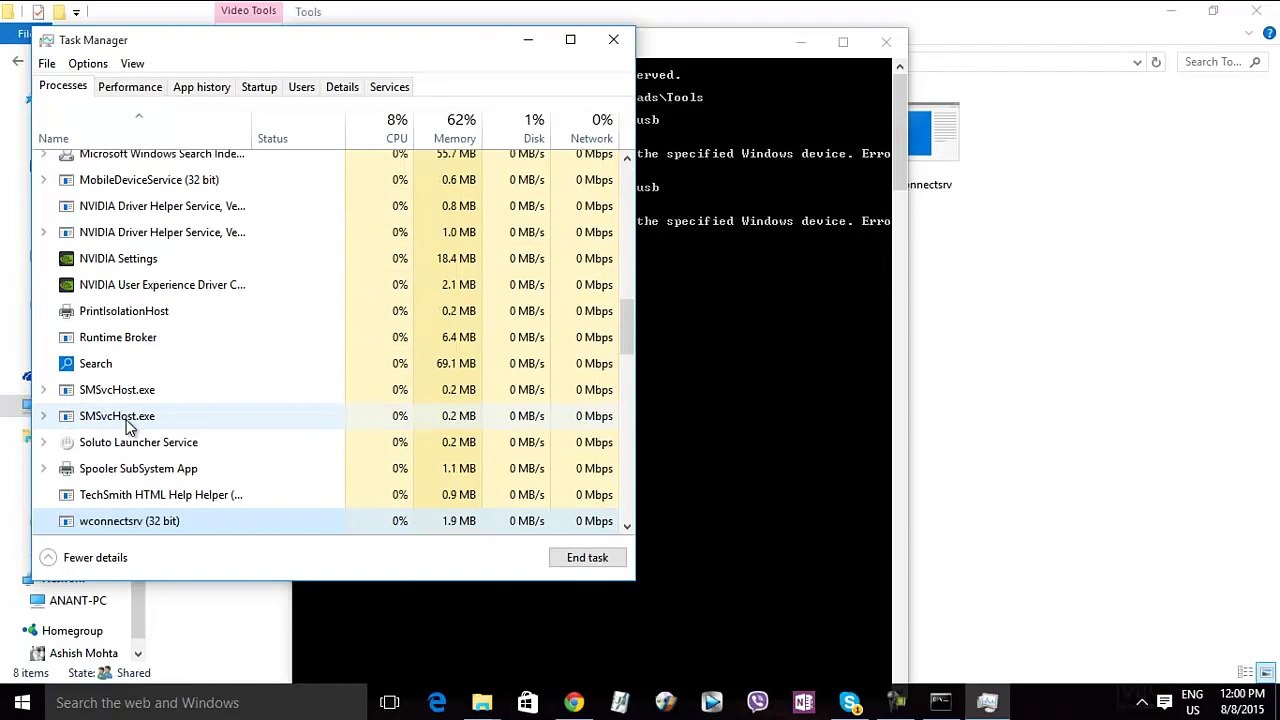Image resolution: width=1280 pixels, height=720 pixels.
Task: Select Ashish Mohta in Explorer navigation pane
Action: tap(83, 654)
